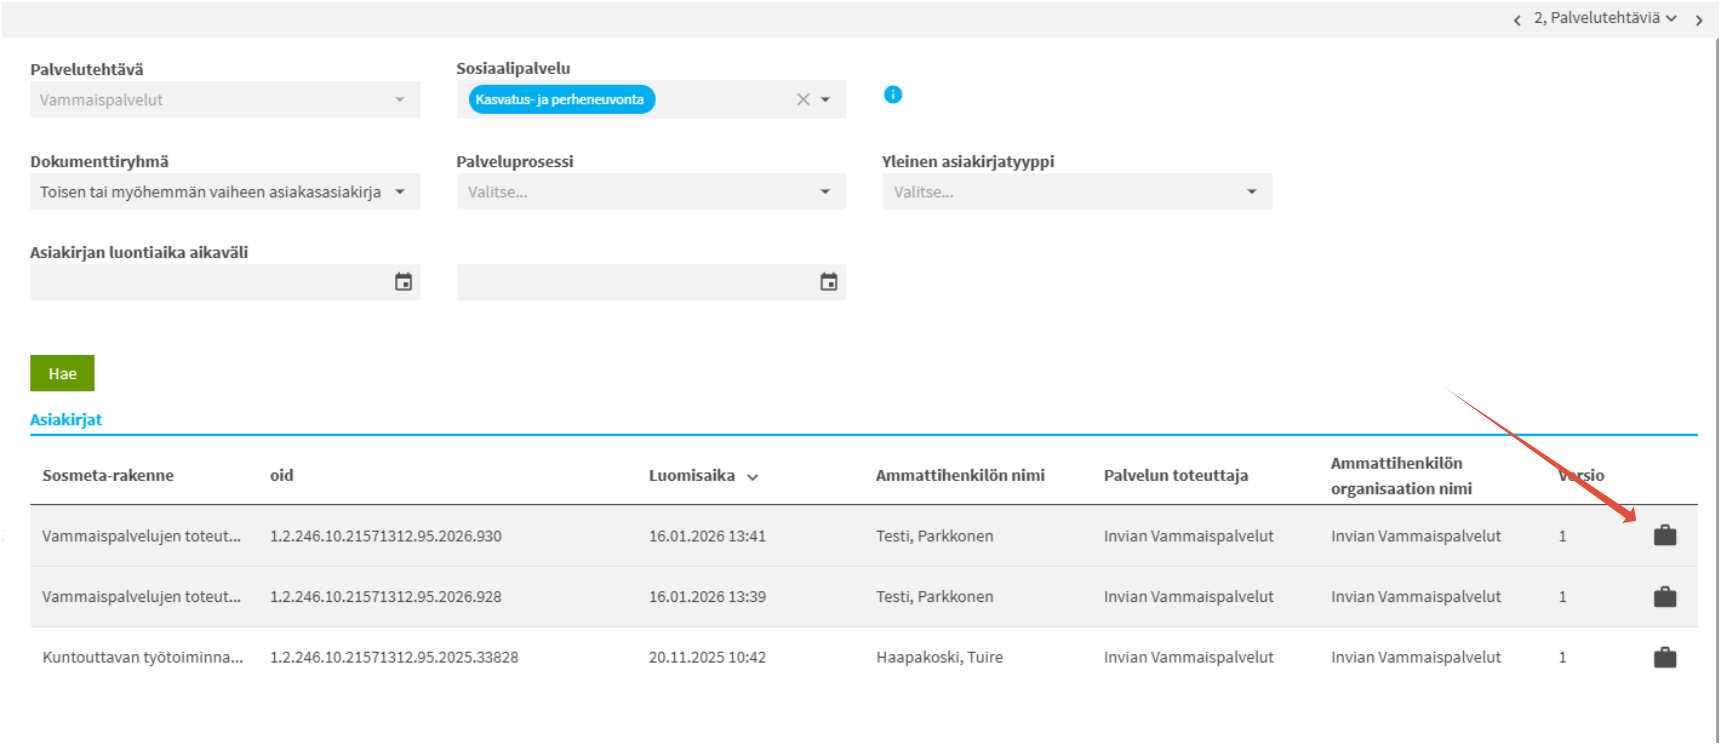This screenshot has height=745, width=1721.
Task: Click the blue info icon beside Sosiaalipalvelu
Action: coord(893,95)
